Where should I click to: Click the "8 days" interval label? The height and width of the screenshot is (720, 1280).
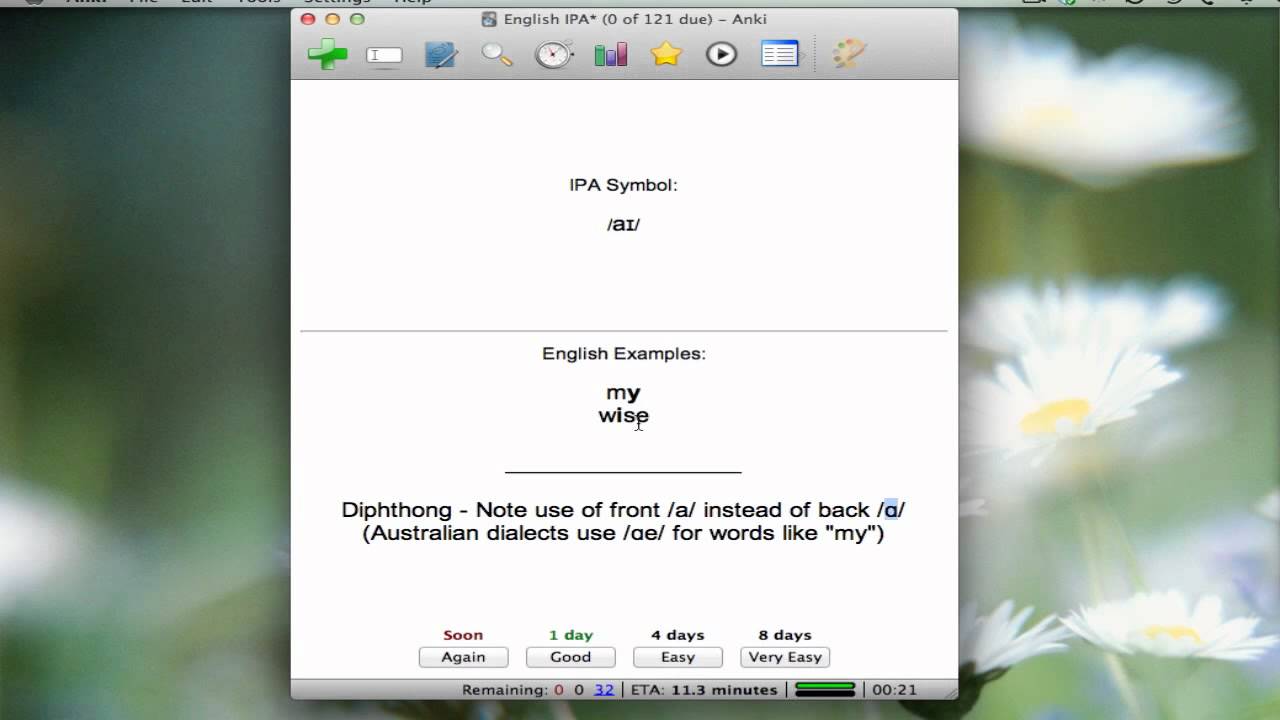pos(785,635)
